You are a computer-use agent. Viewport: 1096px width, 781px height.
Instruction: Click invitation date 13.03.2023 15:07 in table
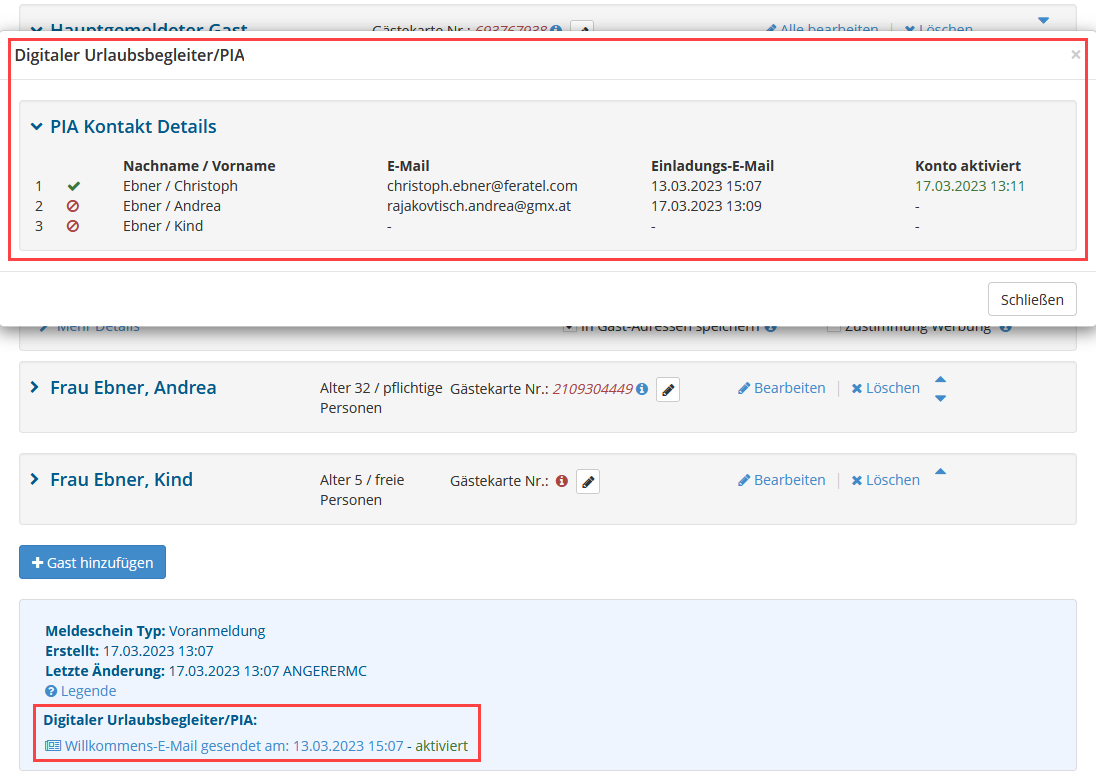click(x=706, y=186)
